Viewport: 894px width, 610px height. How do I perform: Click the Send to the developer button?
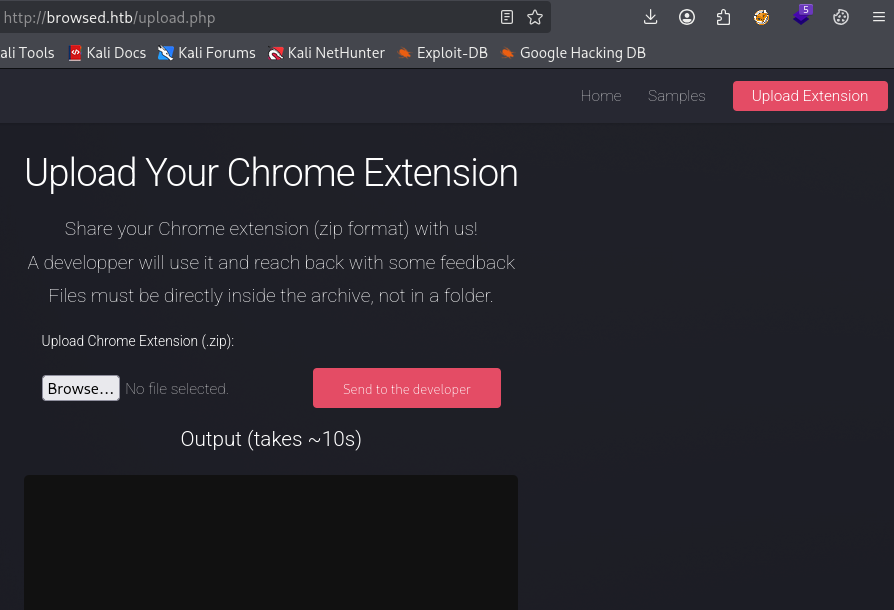pos(407,388)
